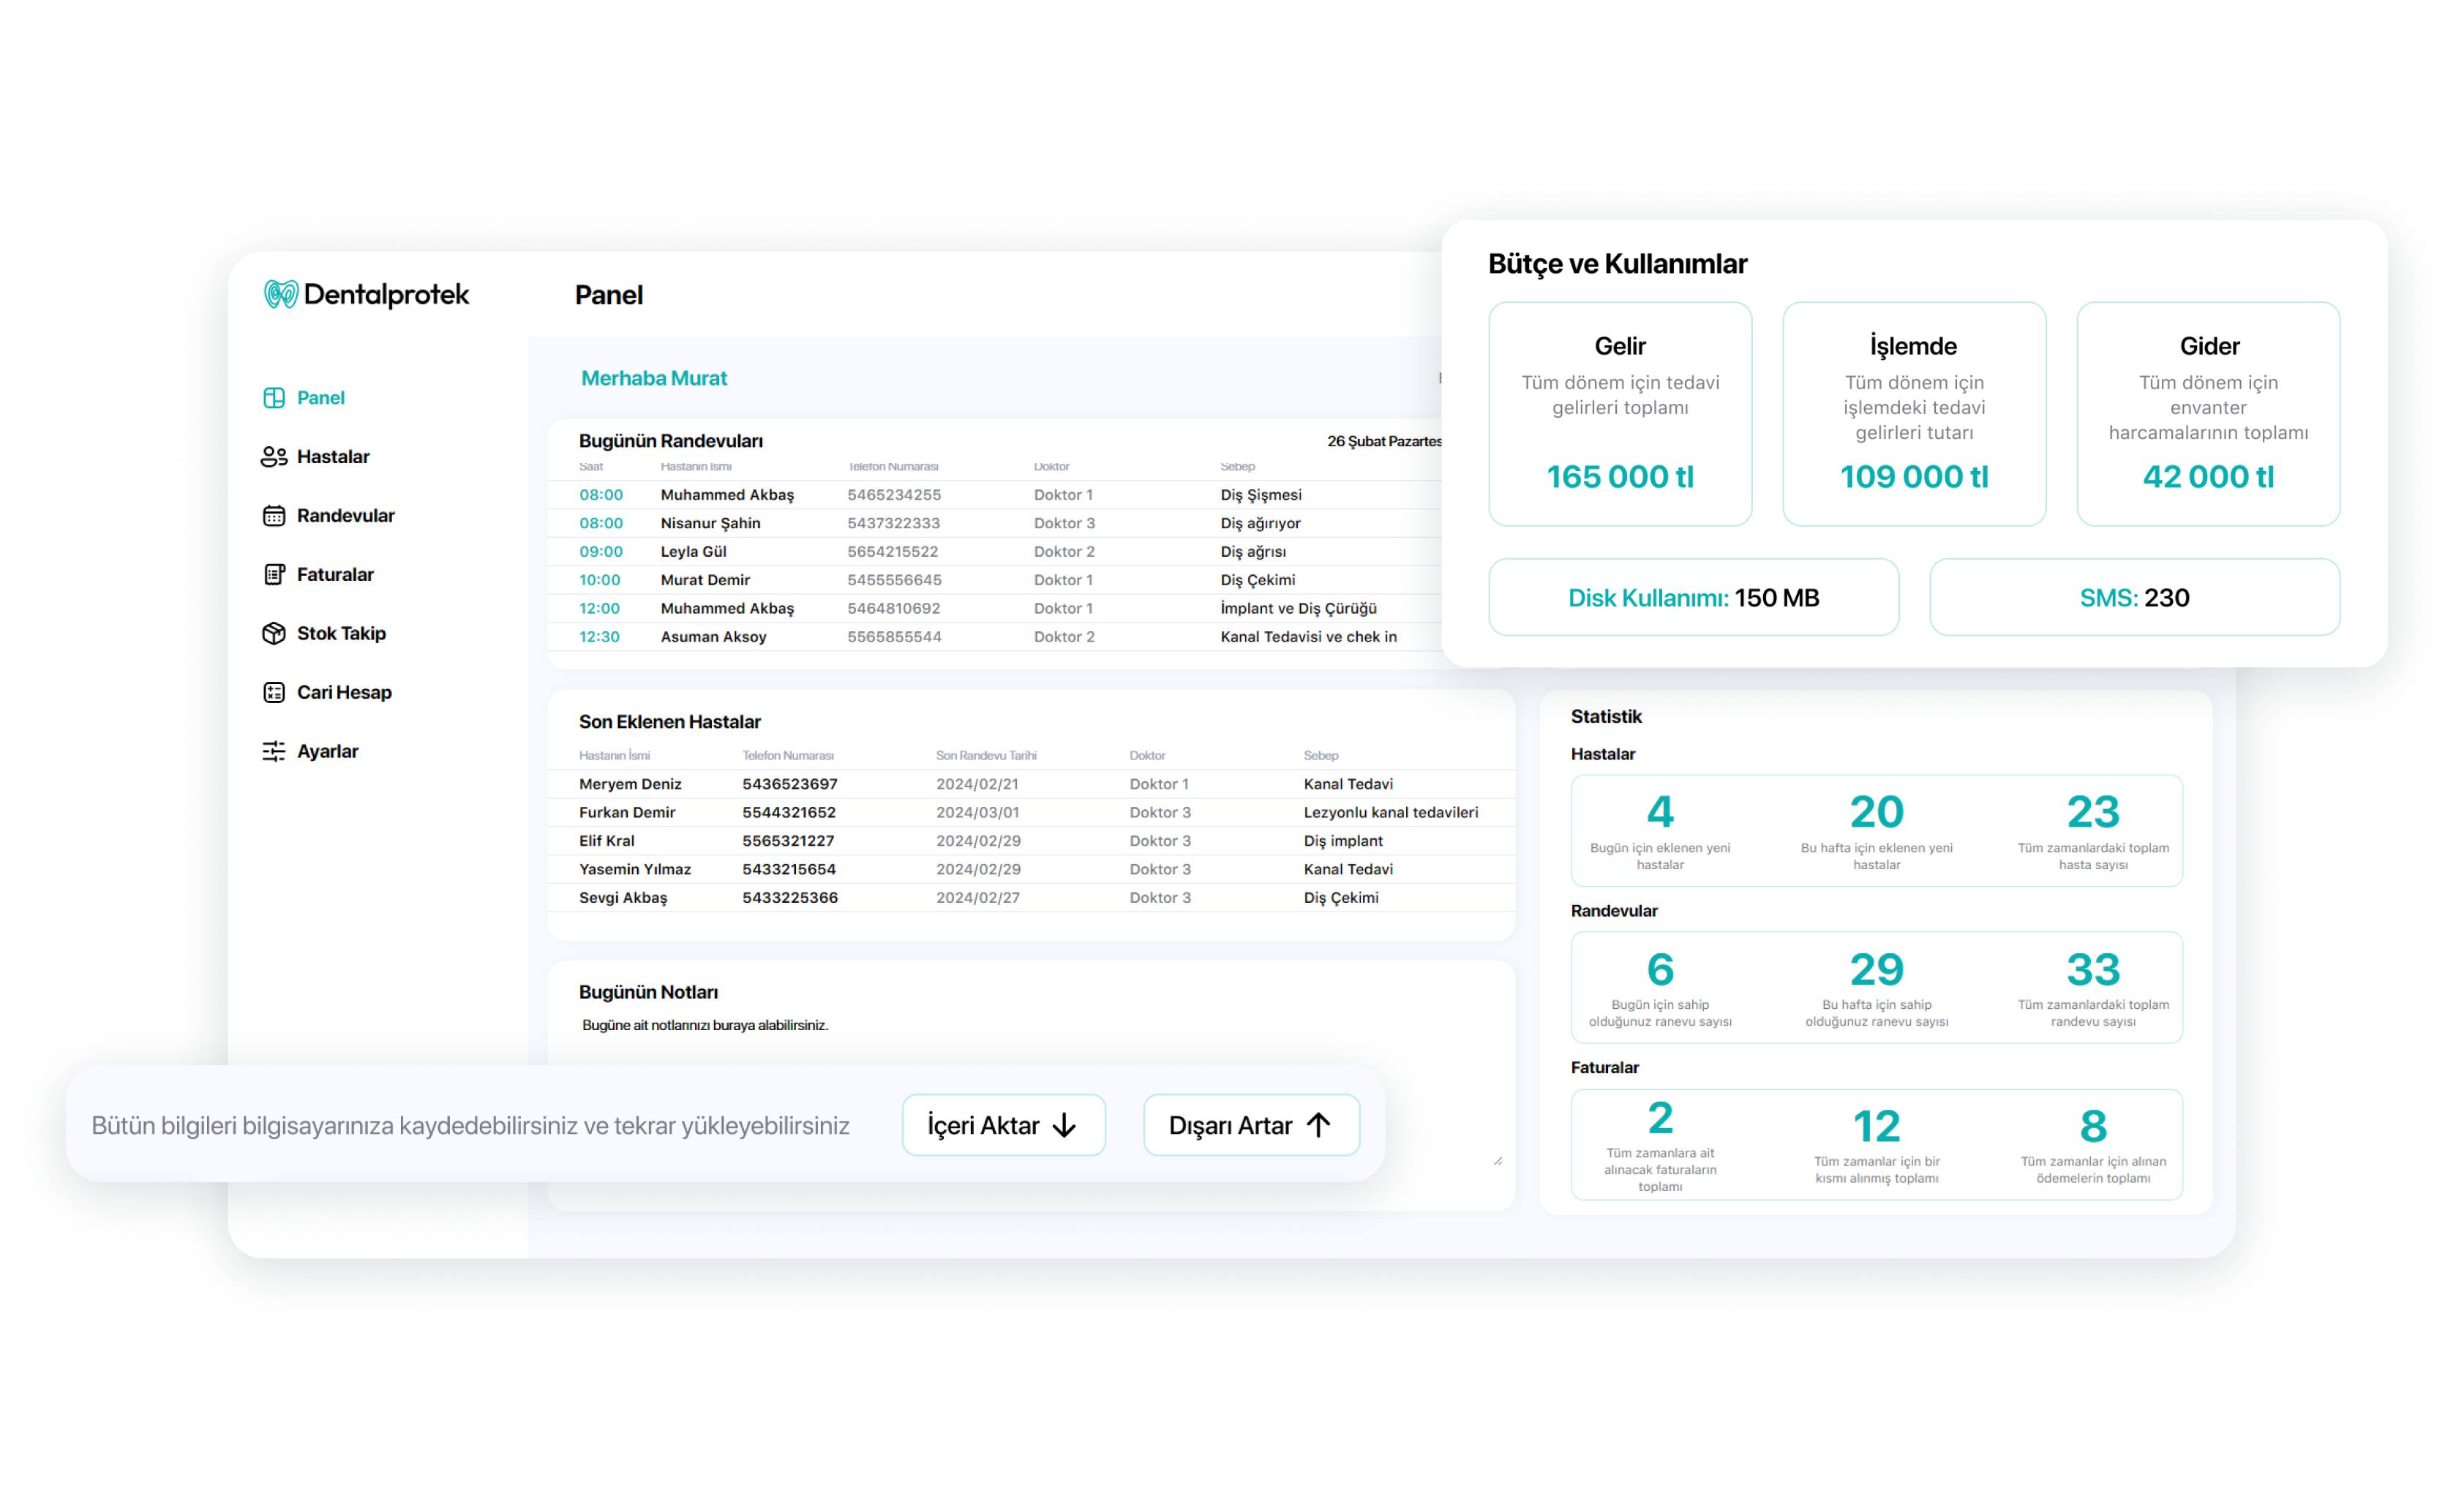Select the 08:00 Muhammed Akbaş appointment row
The height and width of the screenshot is (1510, 2464).
tap(727, 495)
